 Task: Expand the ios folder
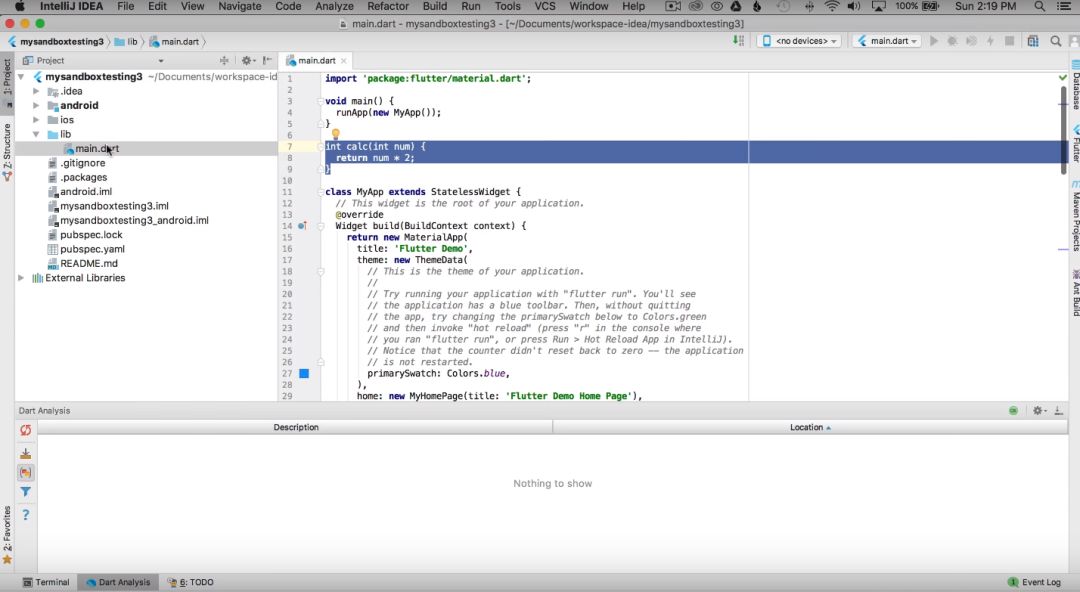tap(36, 120)
